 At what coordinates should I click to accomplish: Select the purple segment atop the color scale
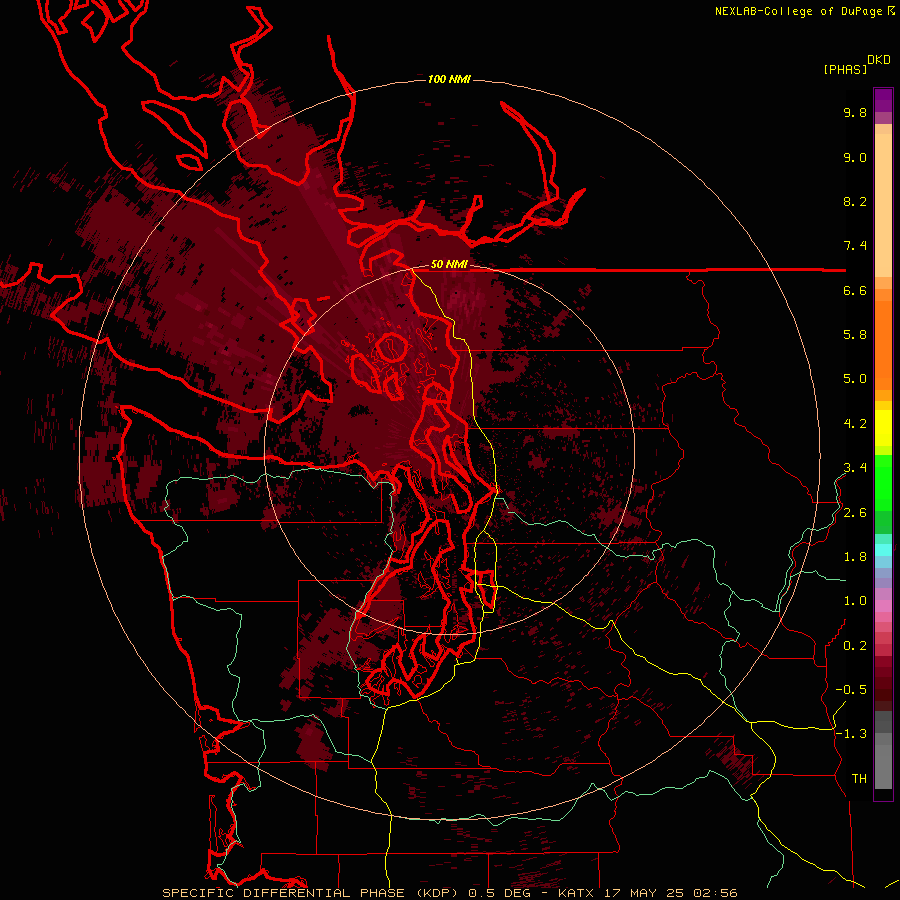coord(883,100)
